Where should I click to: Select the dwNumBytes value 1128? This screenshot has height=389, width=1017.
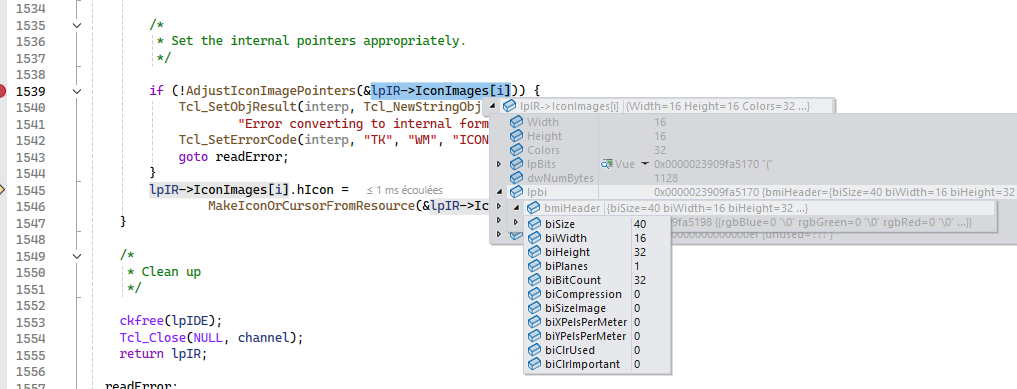[665, 178]
